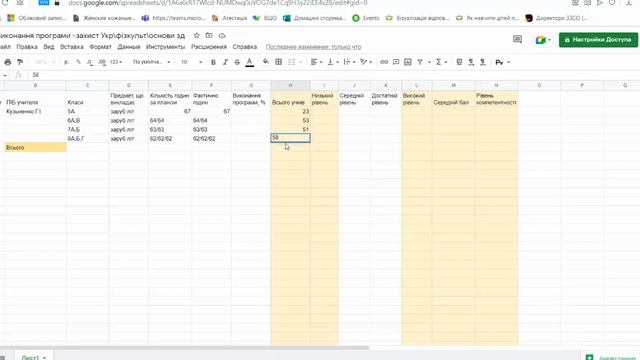640x360 pixels.
Task: Select the Середній бал header cell
Action: (x=453, y=99)
